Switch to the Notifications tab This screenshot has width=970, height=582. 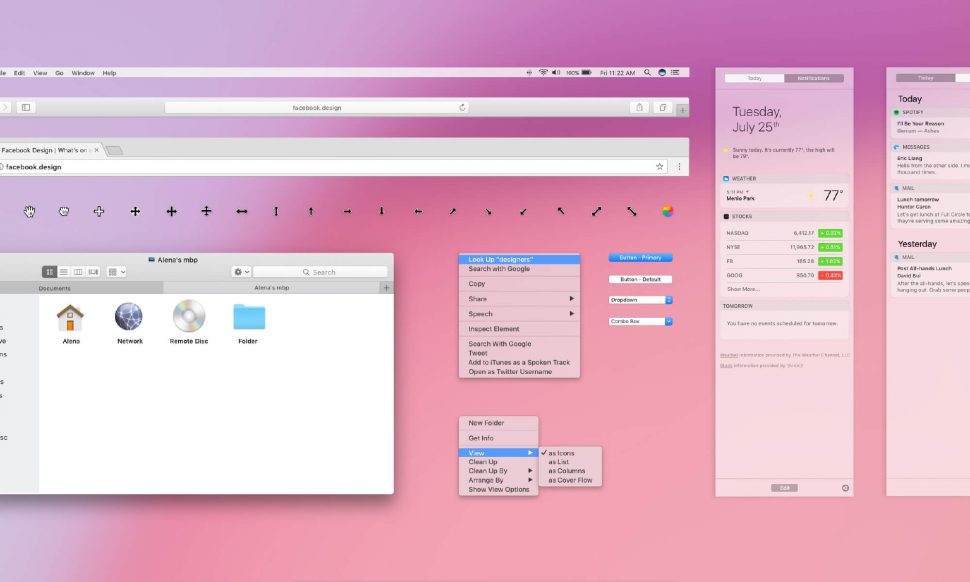point(814,77)
